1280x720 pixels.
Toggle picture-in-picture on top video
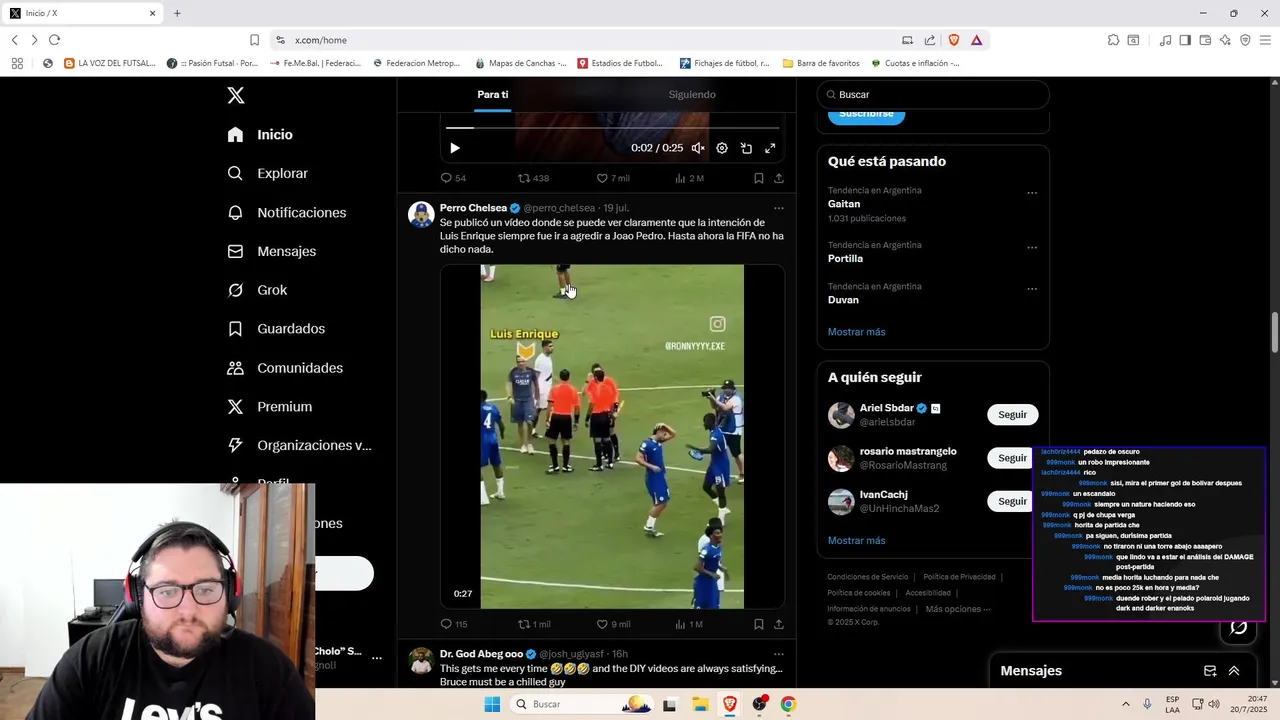point(746,148)
